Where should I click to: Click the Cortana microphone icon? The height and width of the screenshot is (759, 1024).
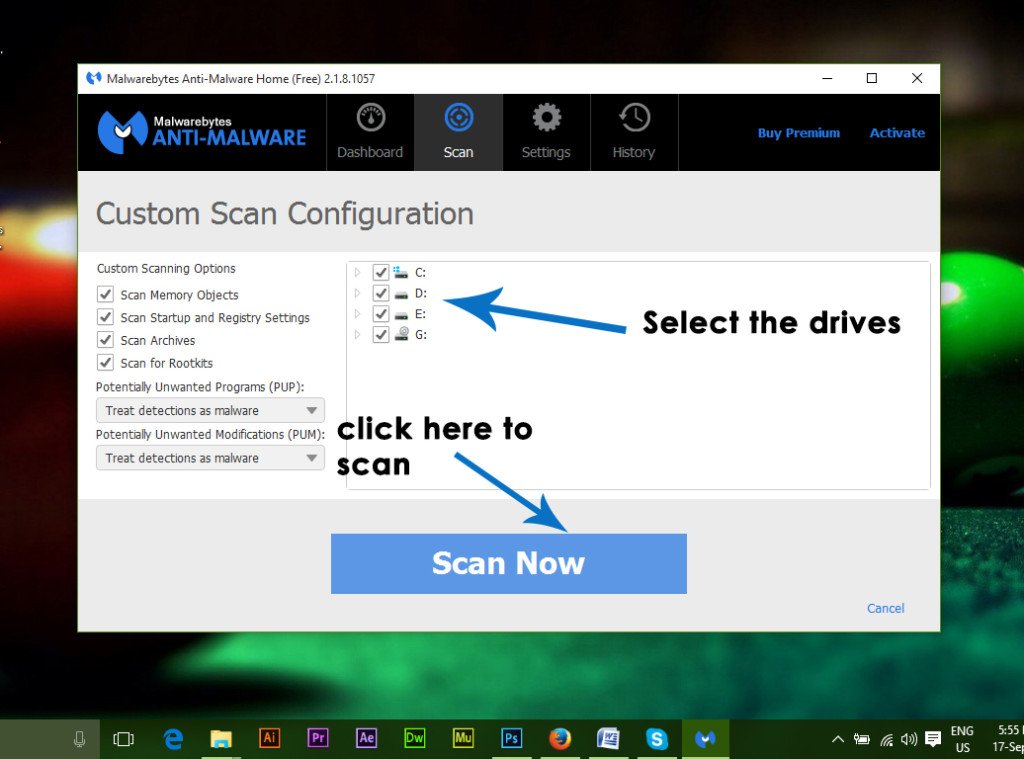(80, 739)
